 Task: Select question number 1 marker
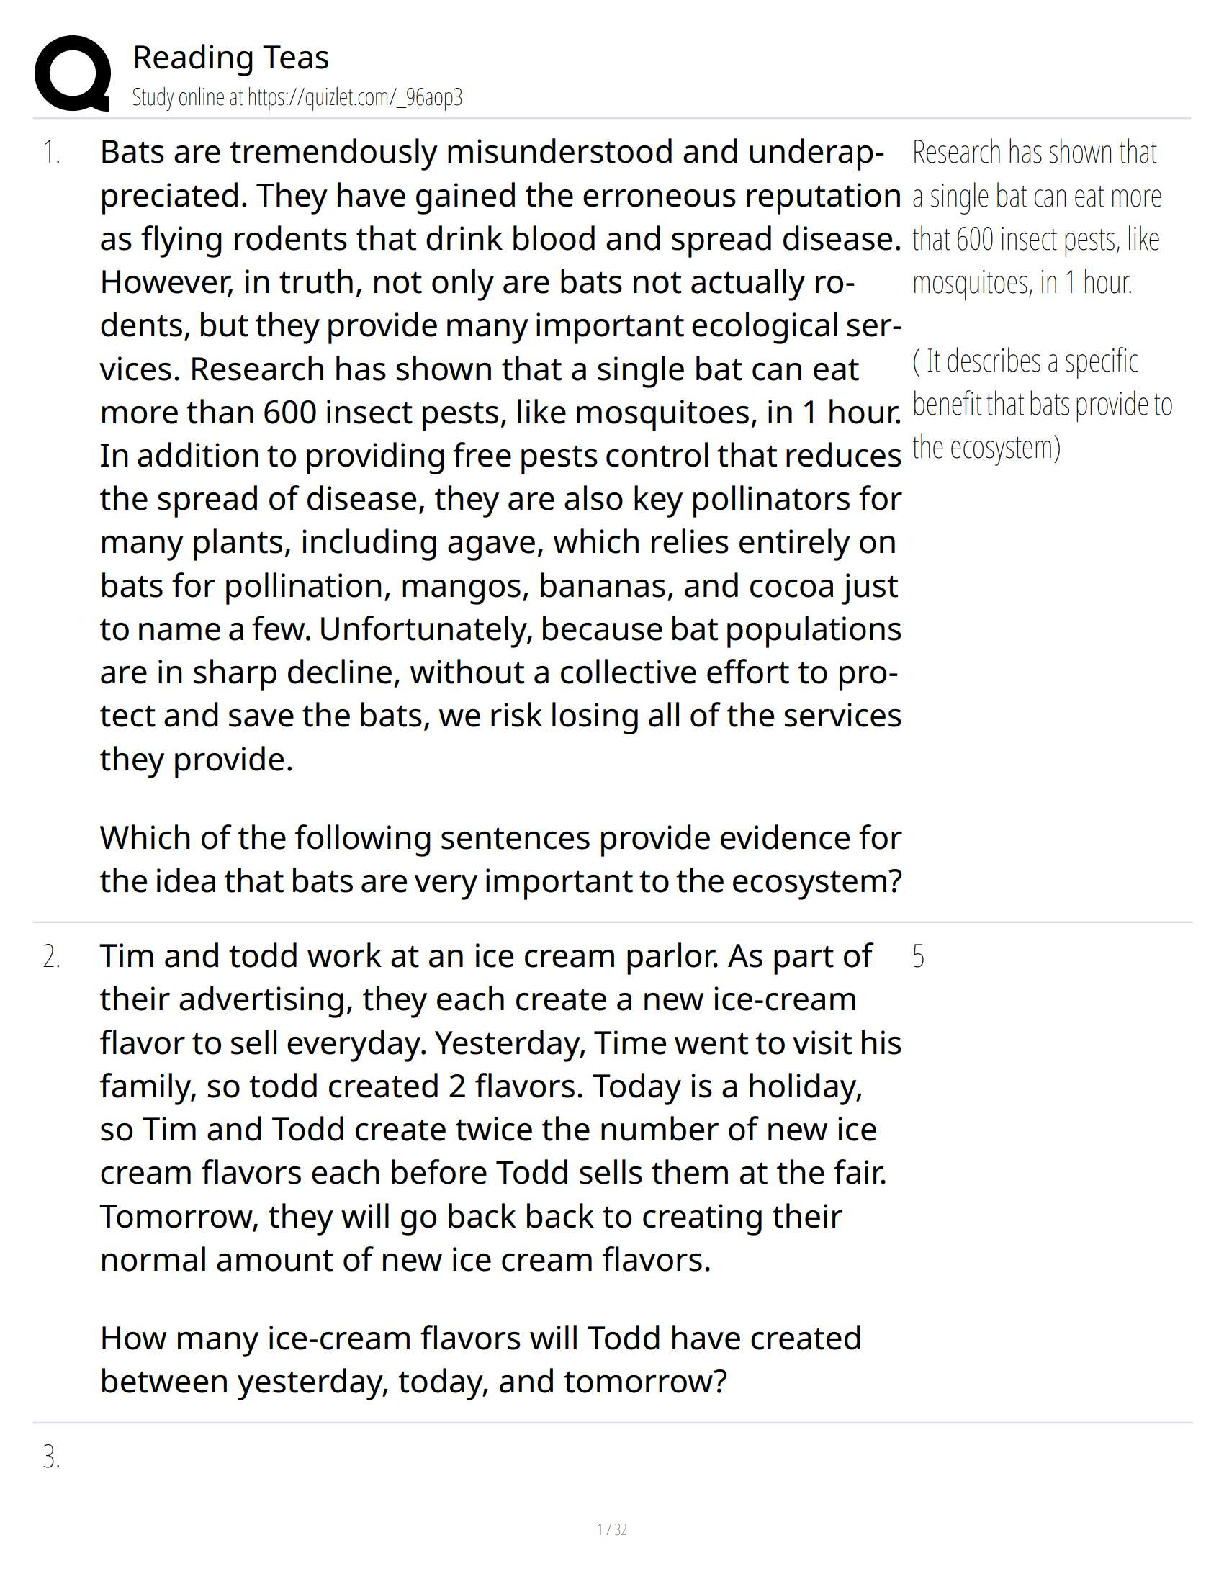pos(51,153)
